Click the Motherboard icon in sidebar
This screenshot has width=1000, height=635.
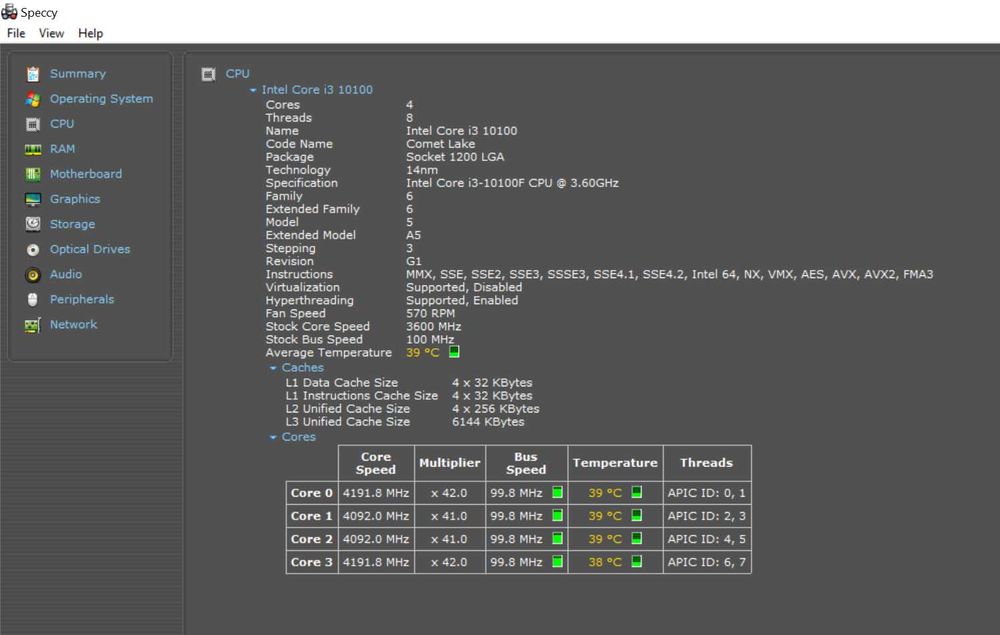point(33,174)
